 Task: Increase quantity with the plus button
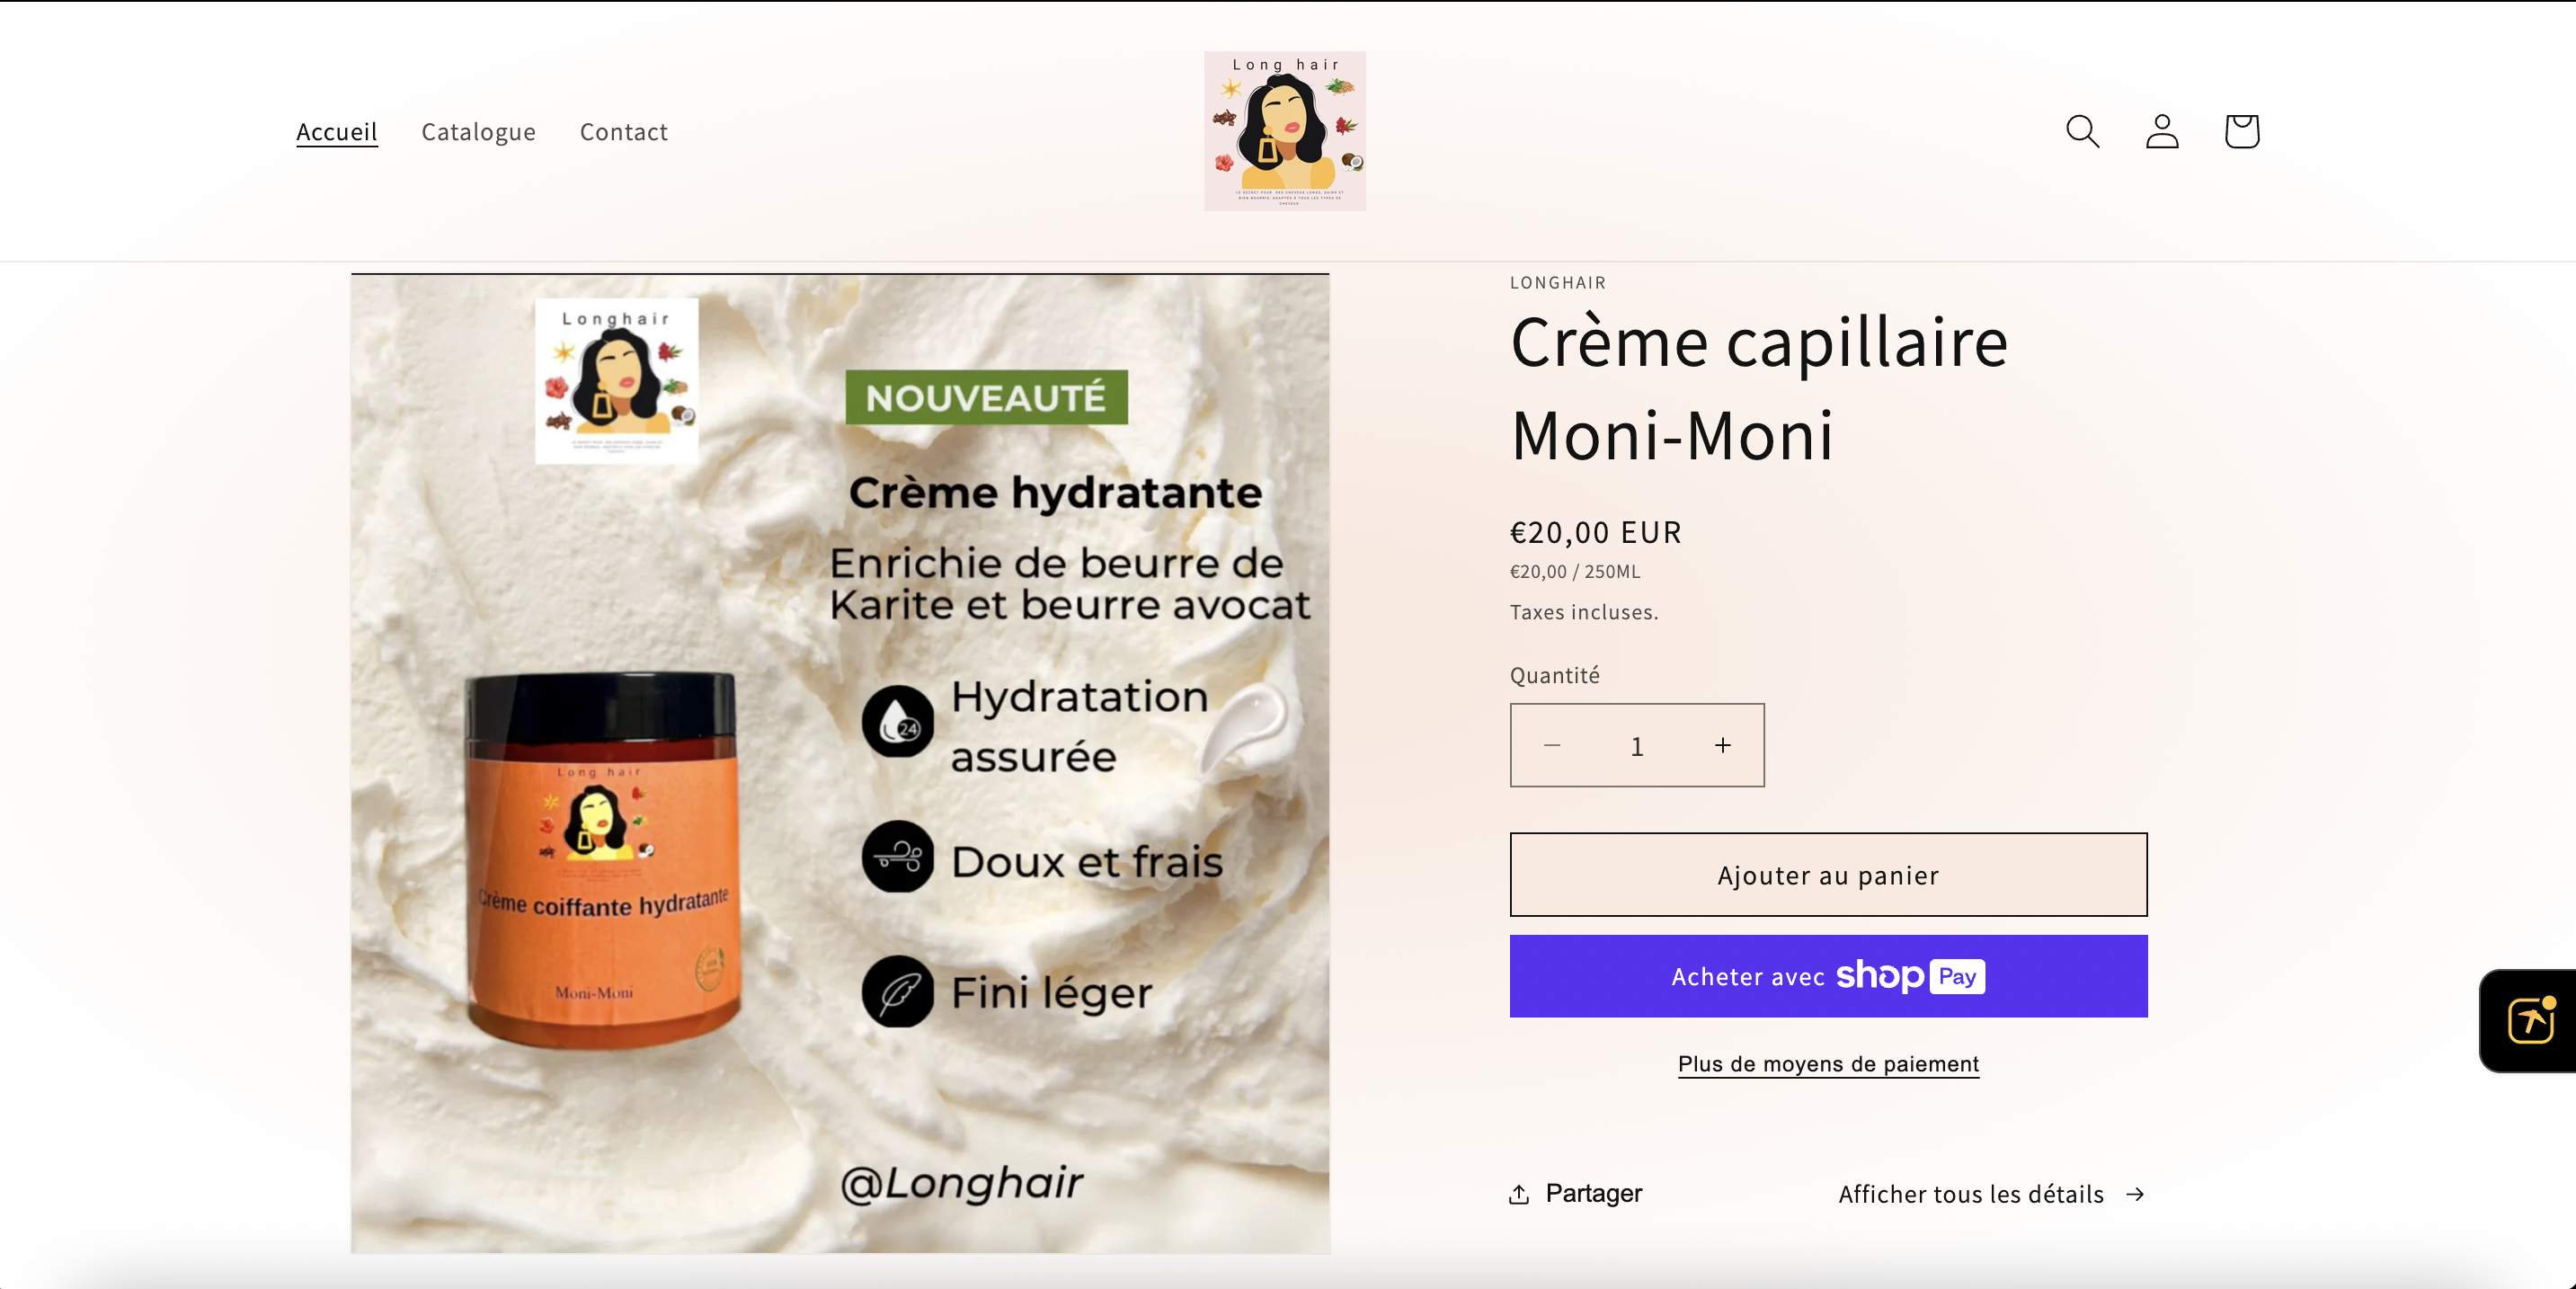click(x=1722, y=745)
